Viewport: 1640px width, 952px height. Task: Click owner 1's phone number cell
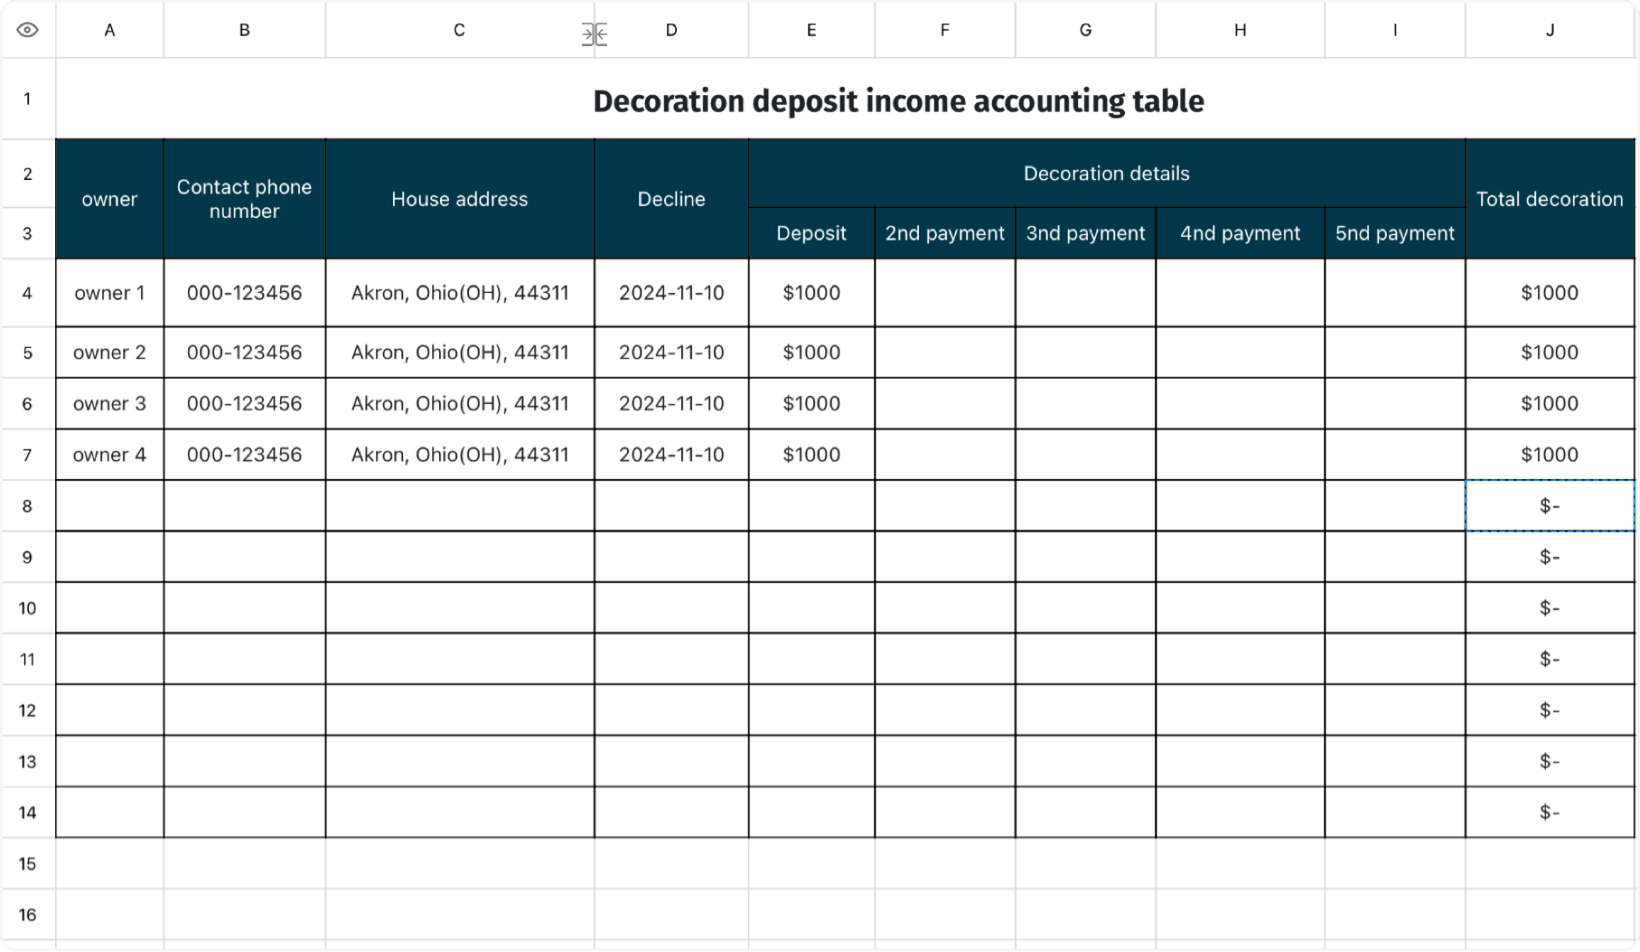(x=244, y=293)
